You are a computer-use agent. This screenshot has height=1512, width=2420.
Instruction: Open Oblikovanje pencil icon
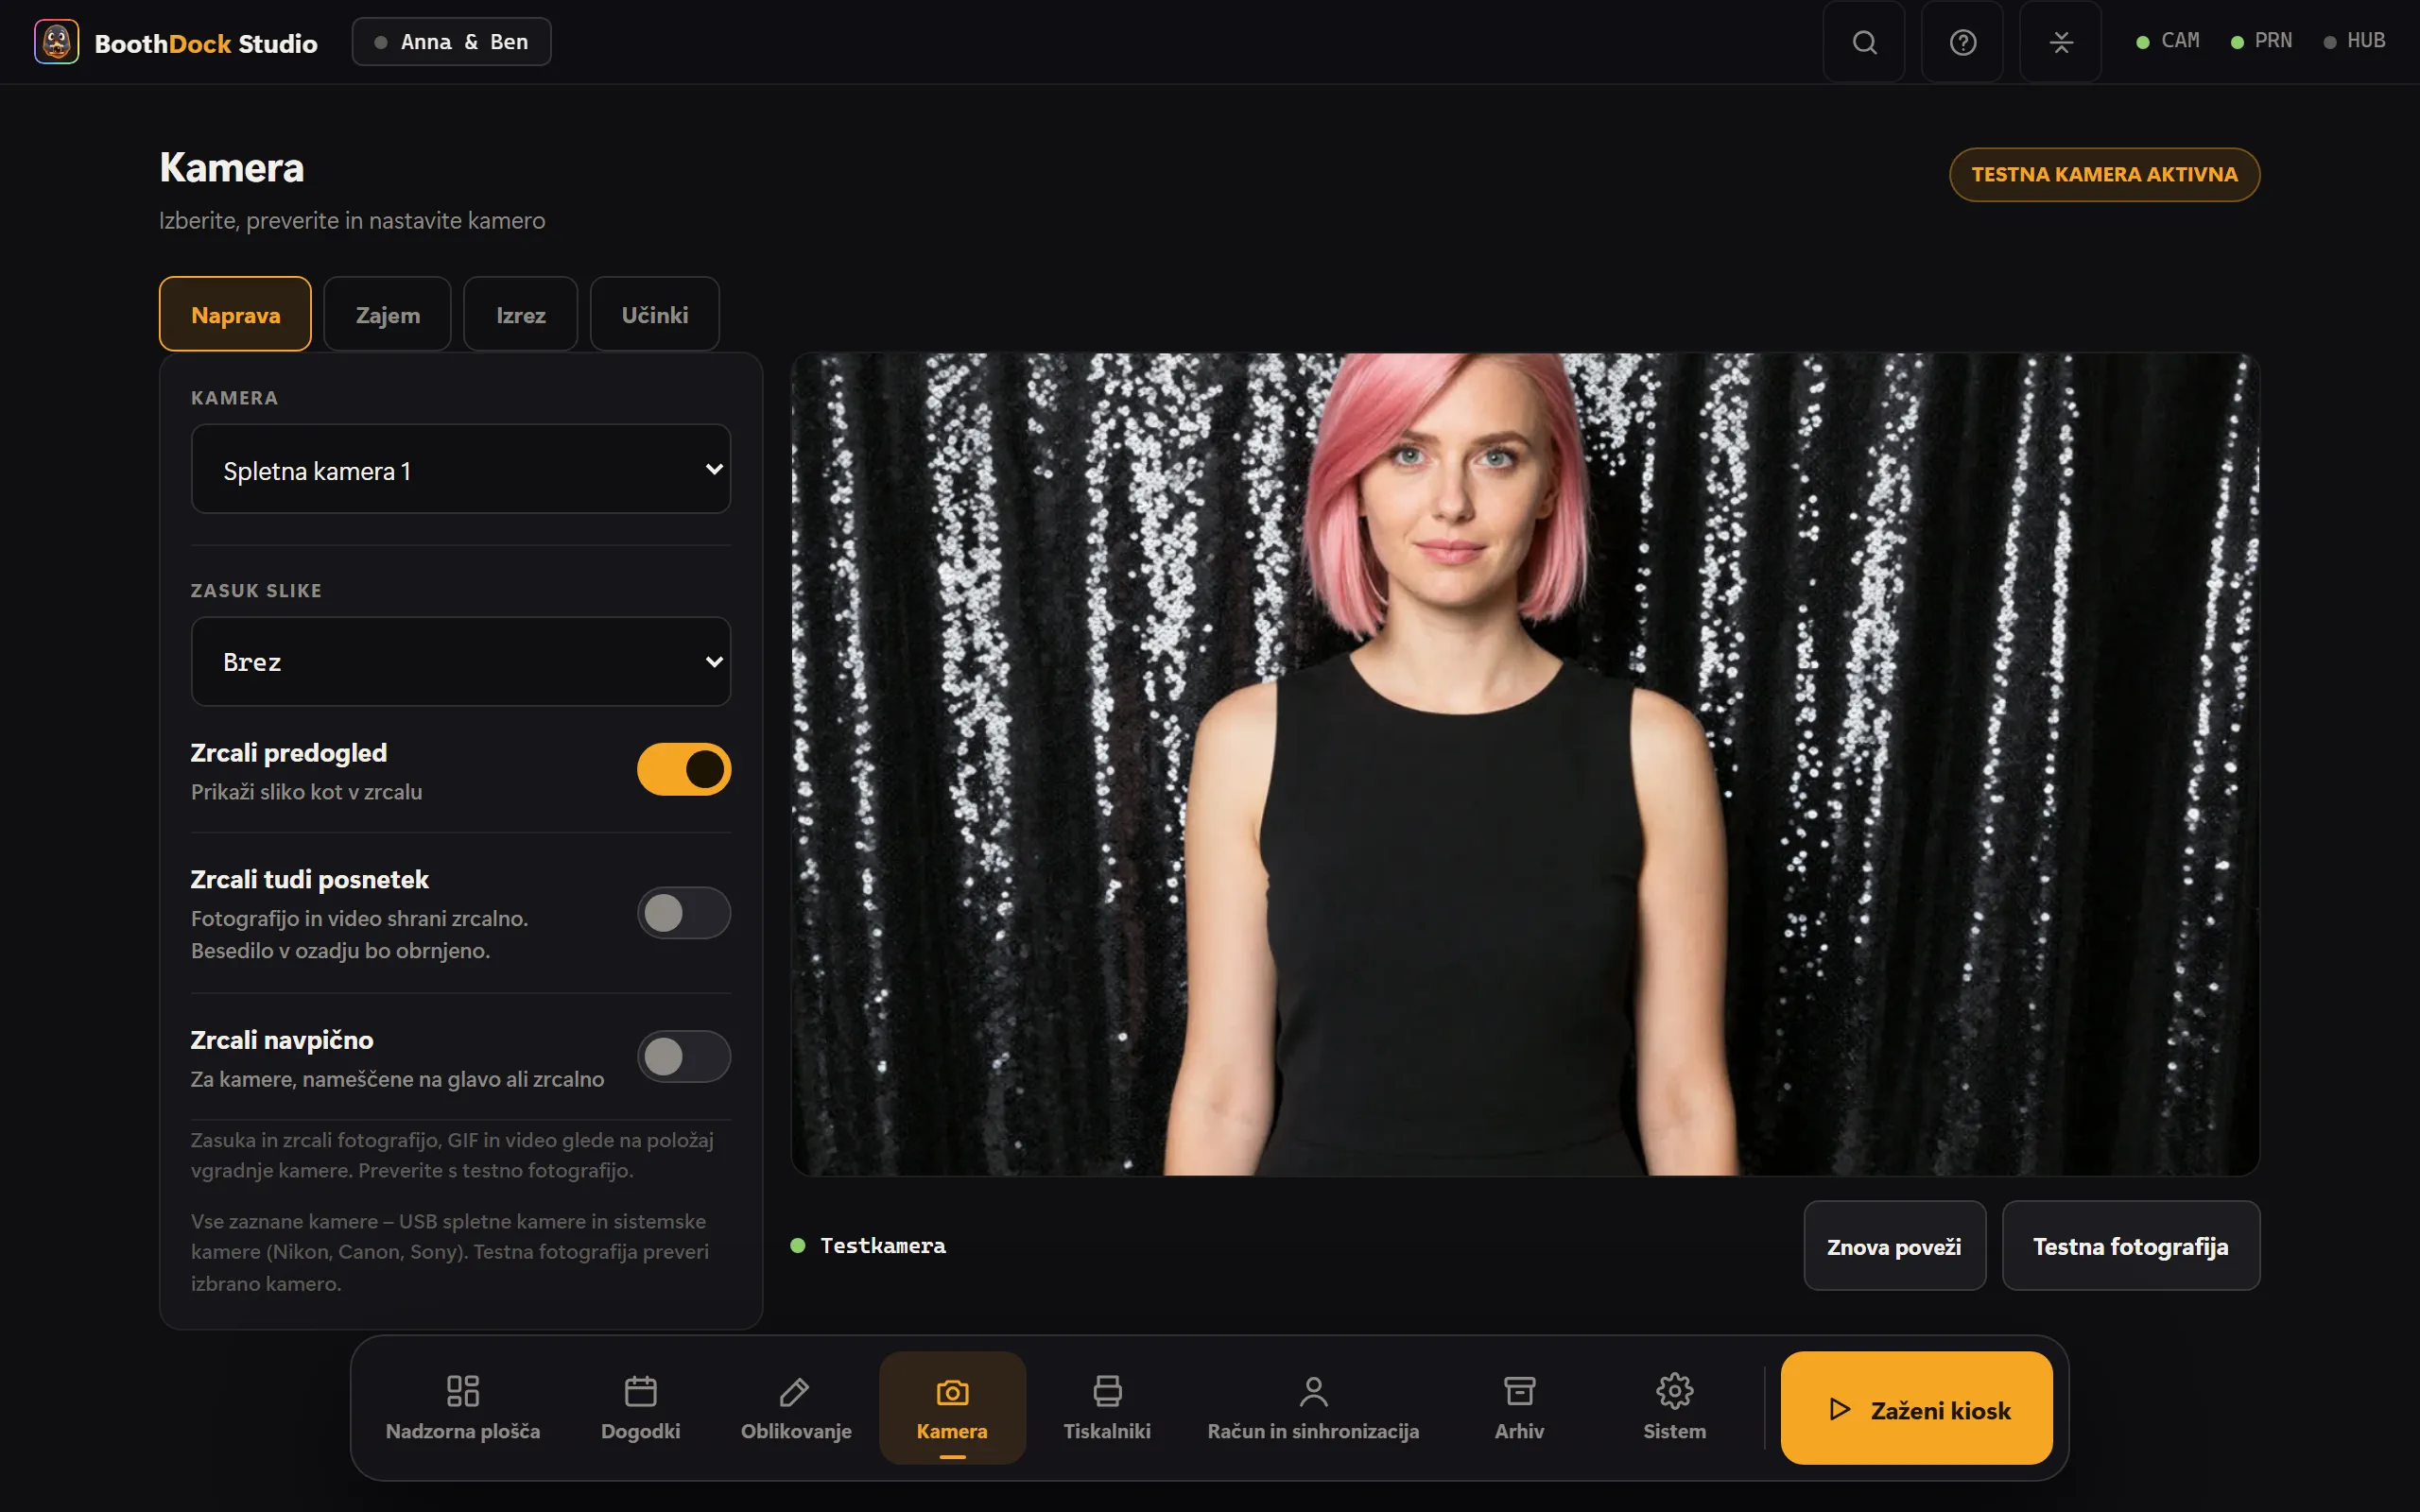796,1407
